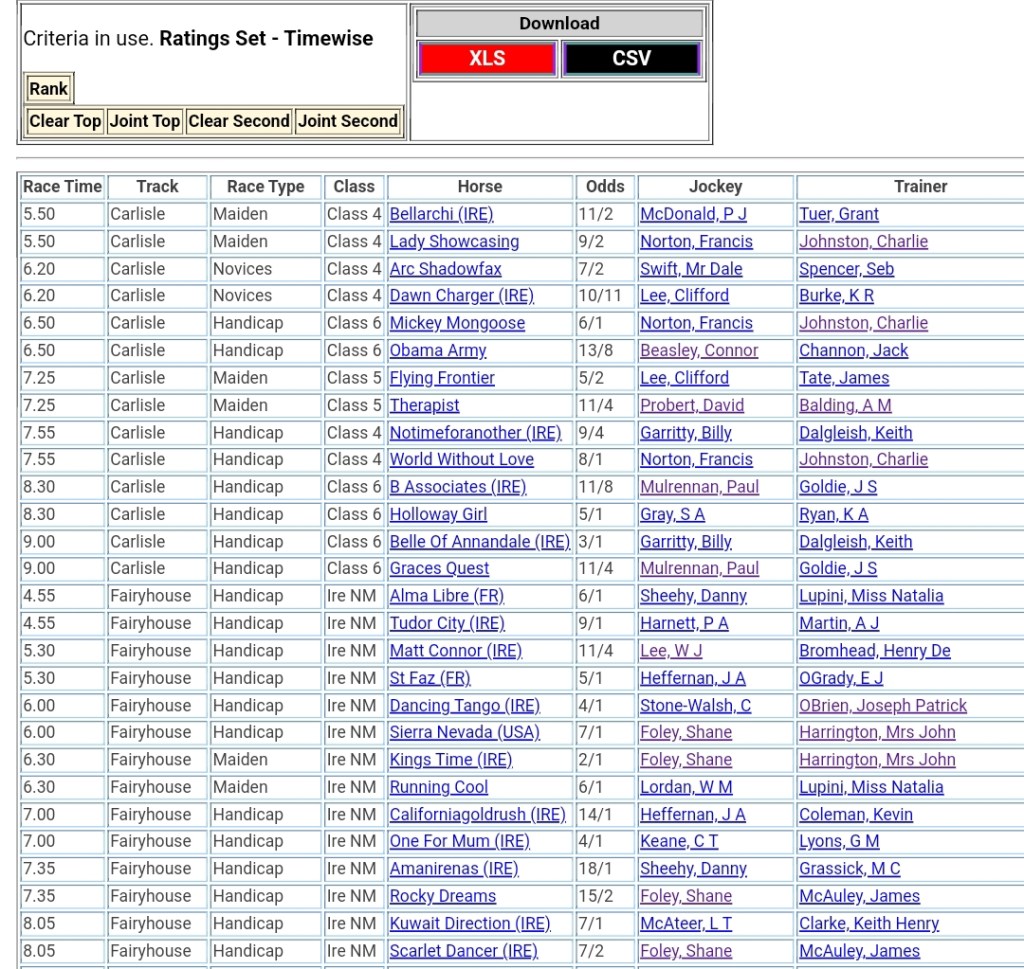
Task: Download the ratings as CSV
Action: [631, 58]
